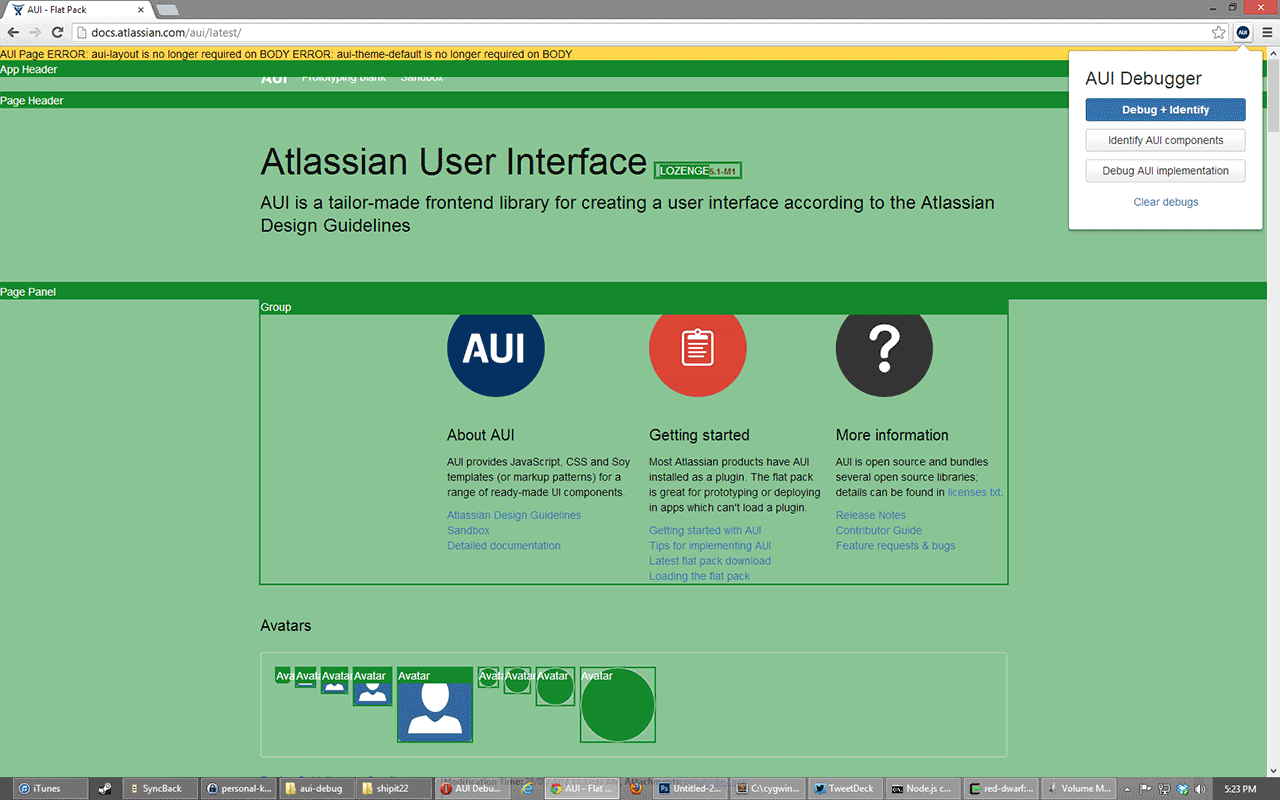Image resolution: width=1280 pixels, height=800 pixels.
Task: Open the aui-debug folder taskbar item
Action: coord(318,788)
